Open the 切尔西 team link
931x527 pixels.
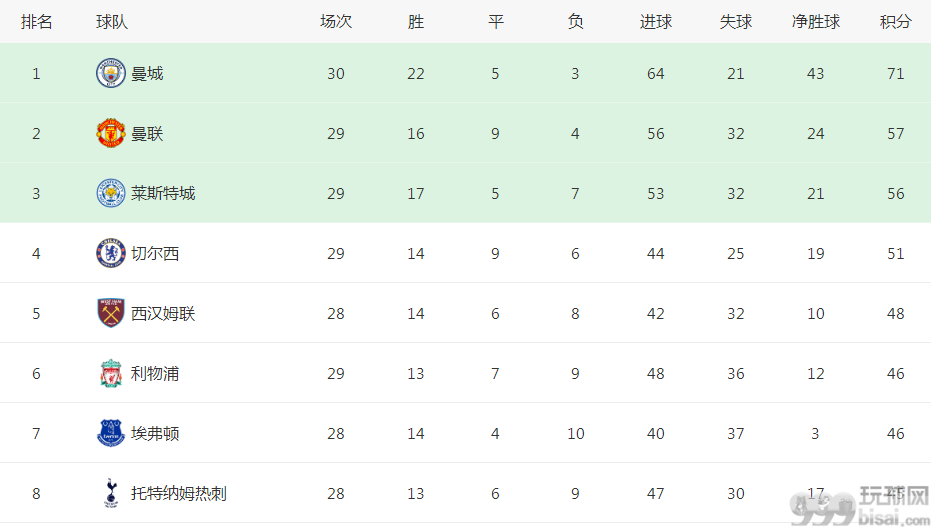point(155,253)
